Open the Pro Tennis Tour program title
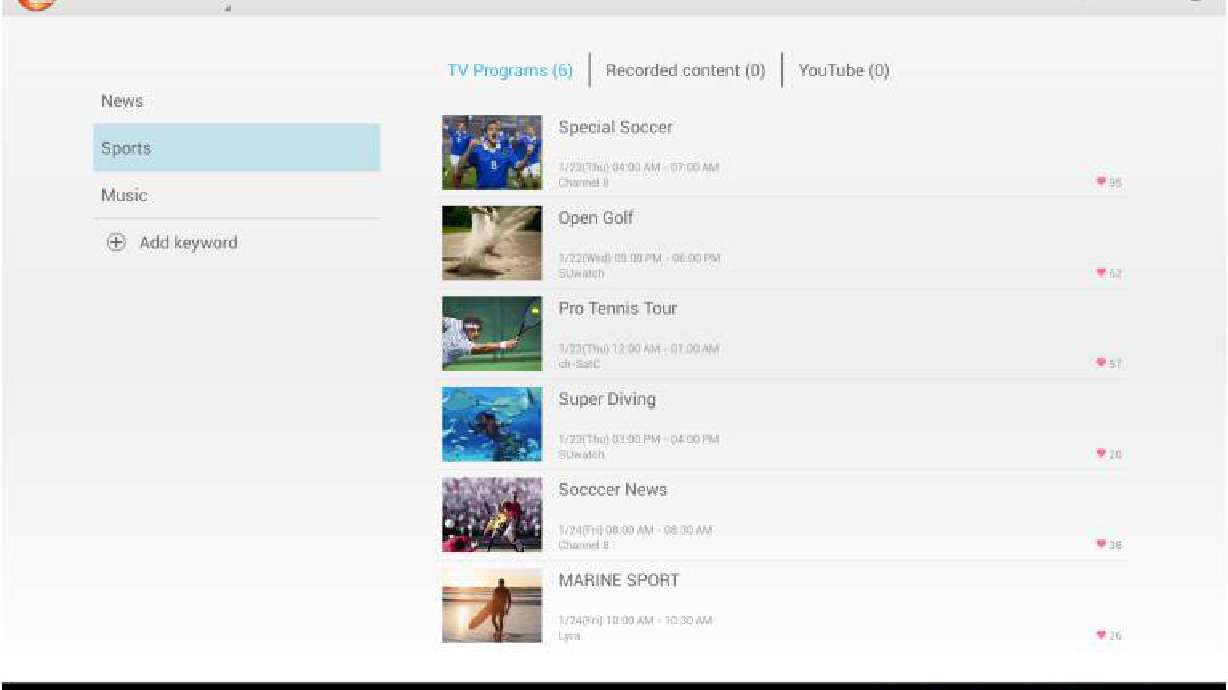 (x=618, y=308)
